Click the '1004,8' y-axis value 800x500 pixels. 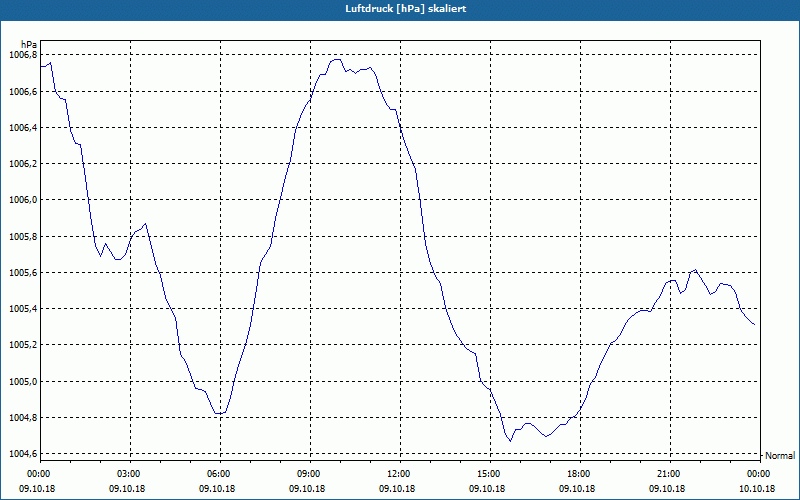pos(23,418)
